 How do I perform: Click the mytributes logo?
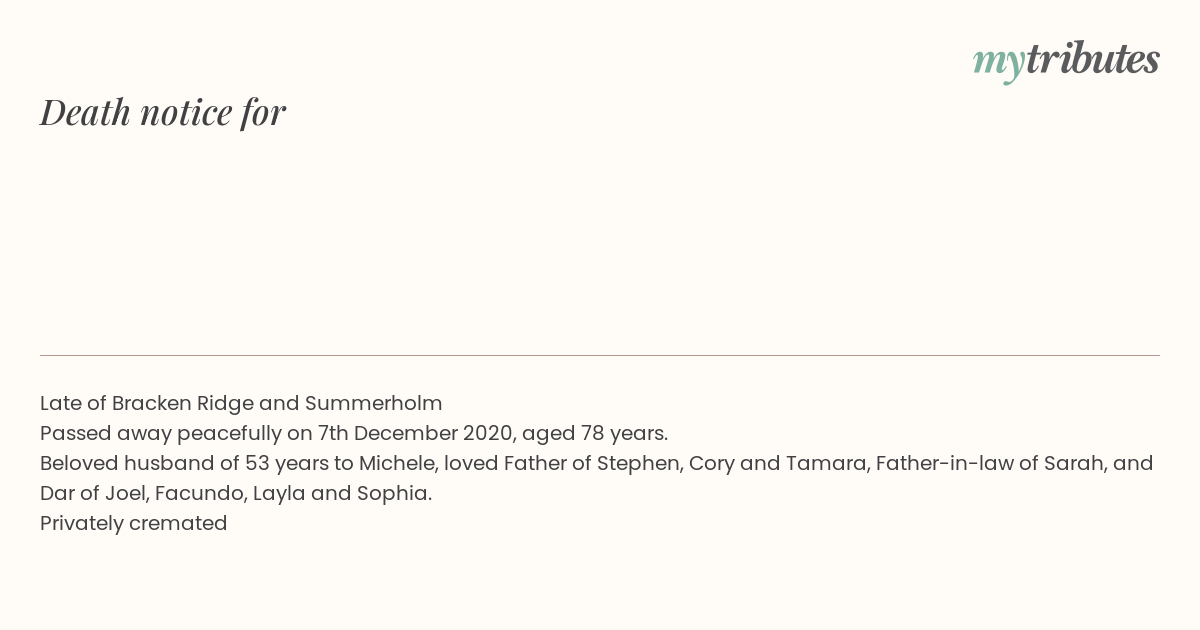click(1066, 60)
